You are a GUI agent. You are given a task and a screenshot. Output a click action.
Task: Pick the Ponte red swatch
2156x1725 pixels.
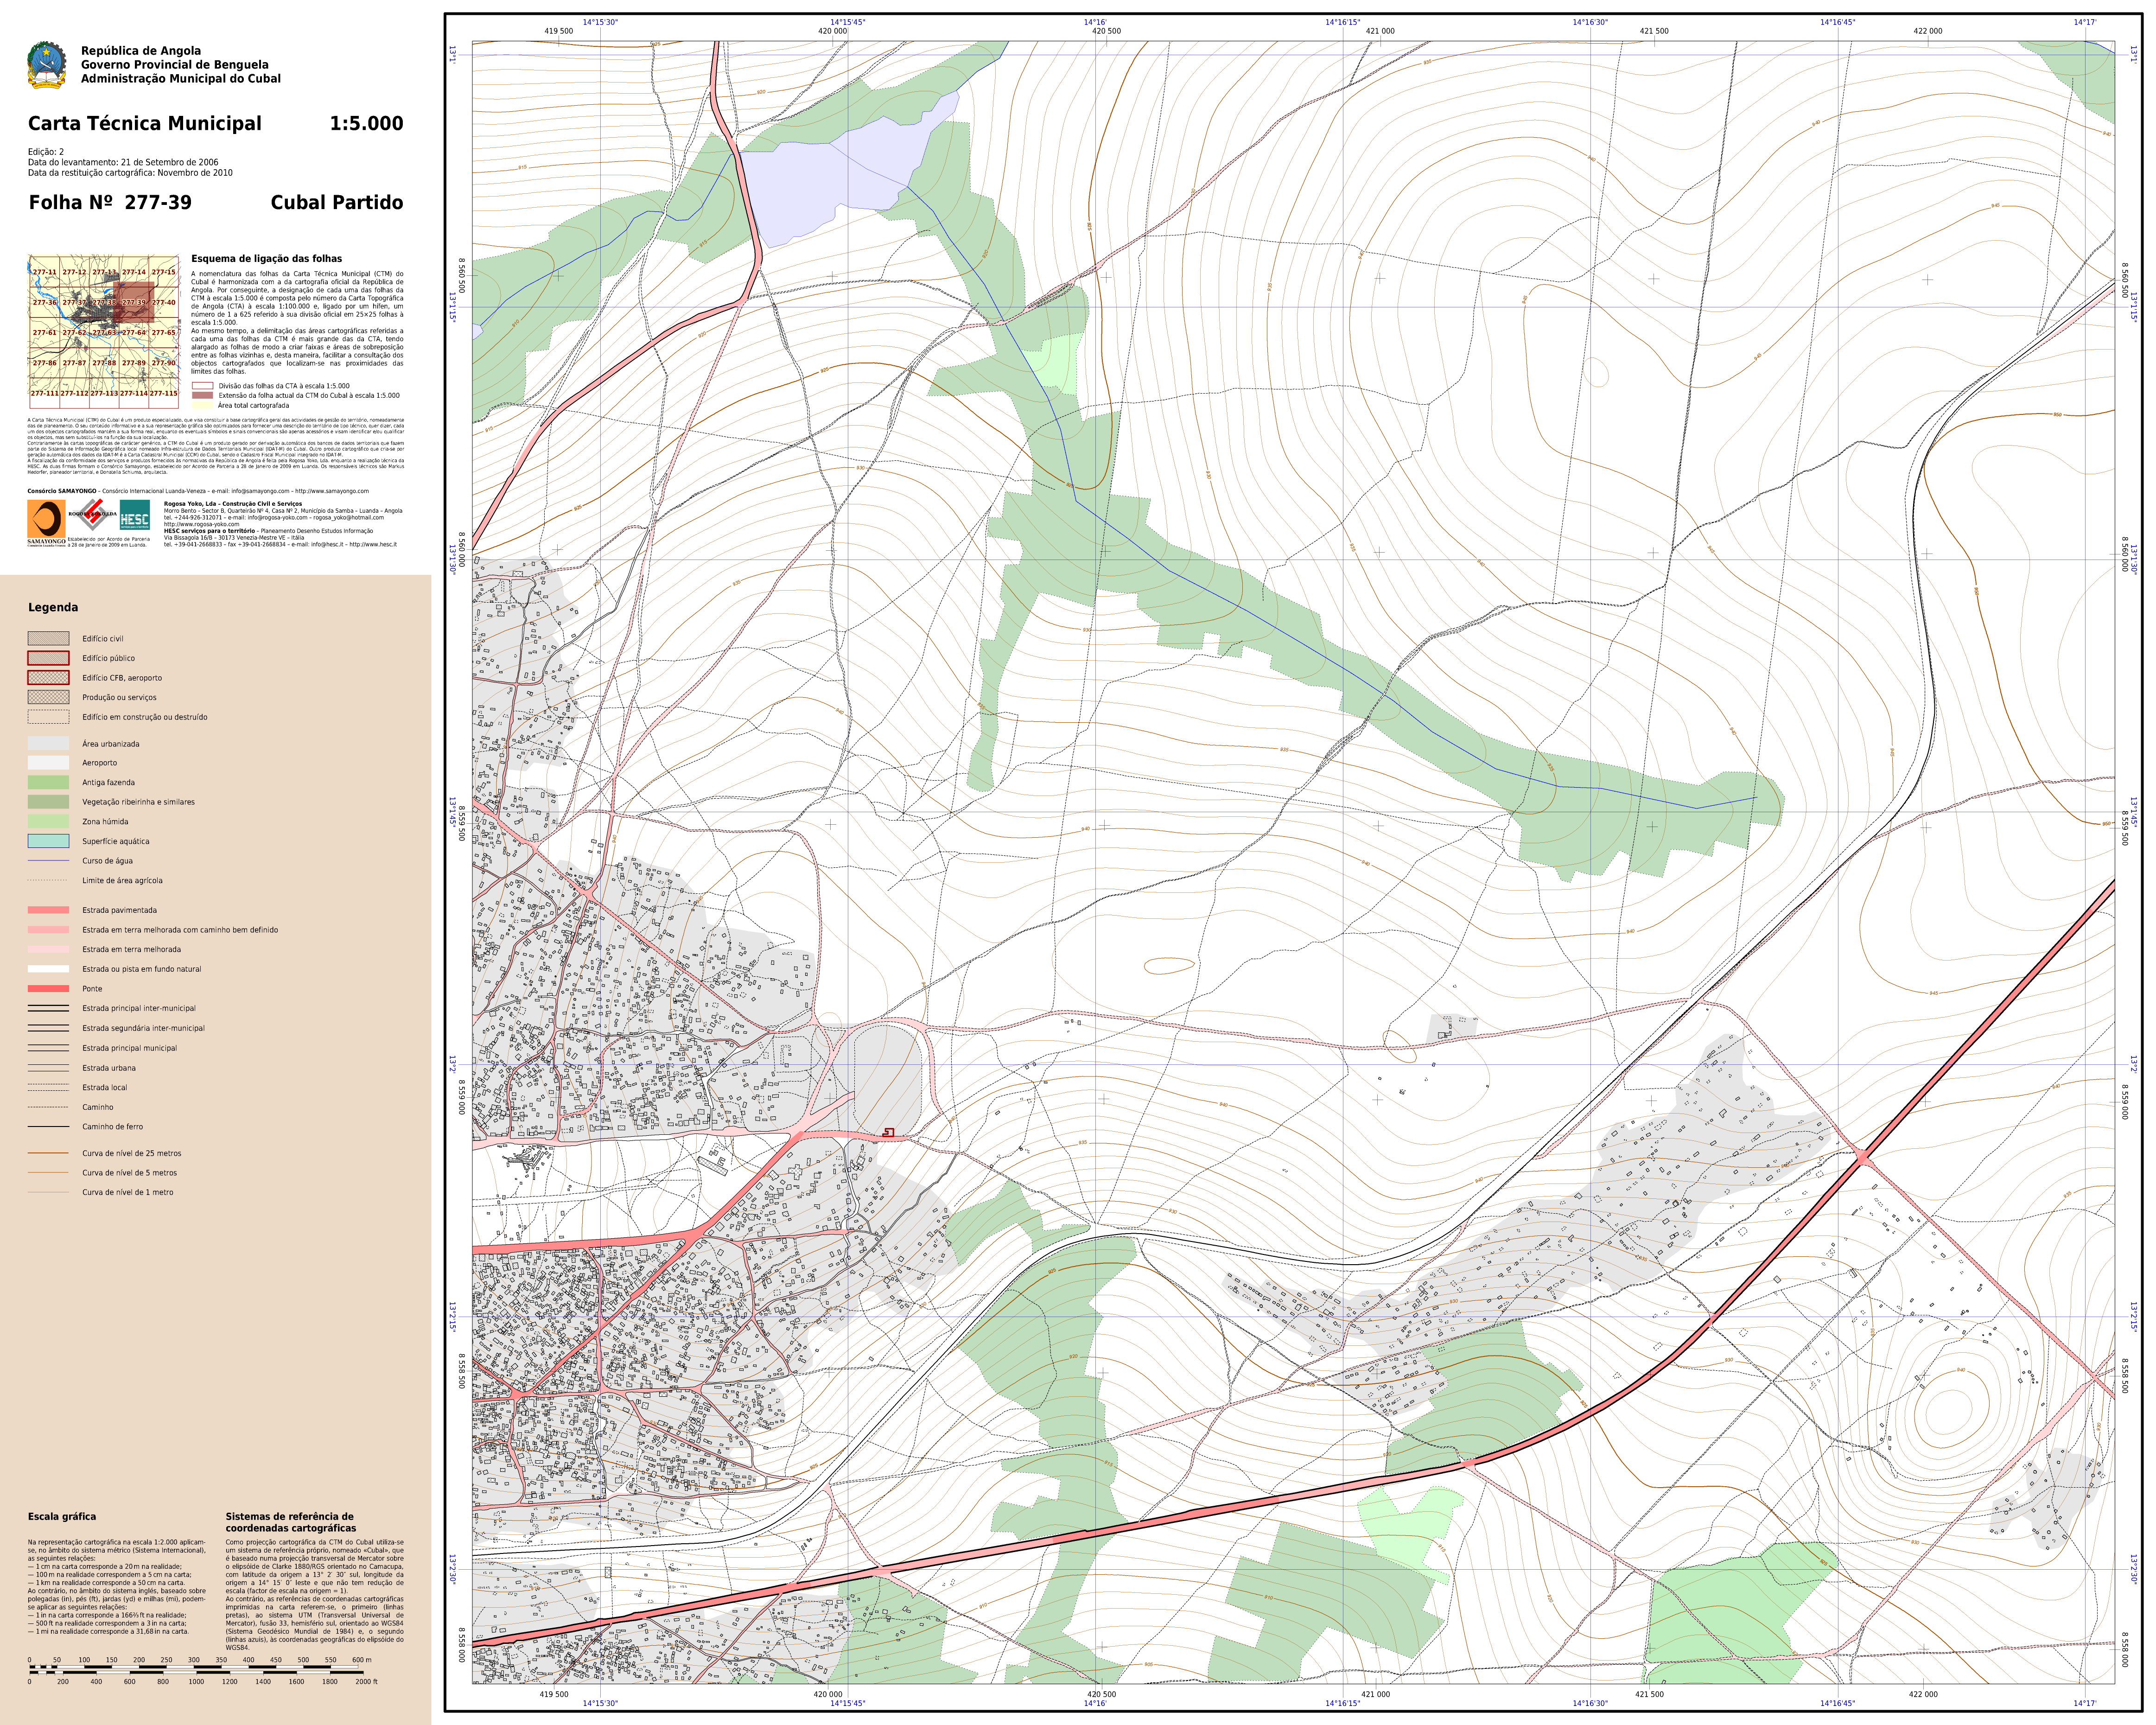(x=48, y=988)
